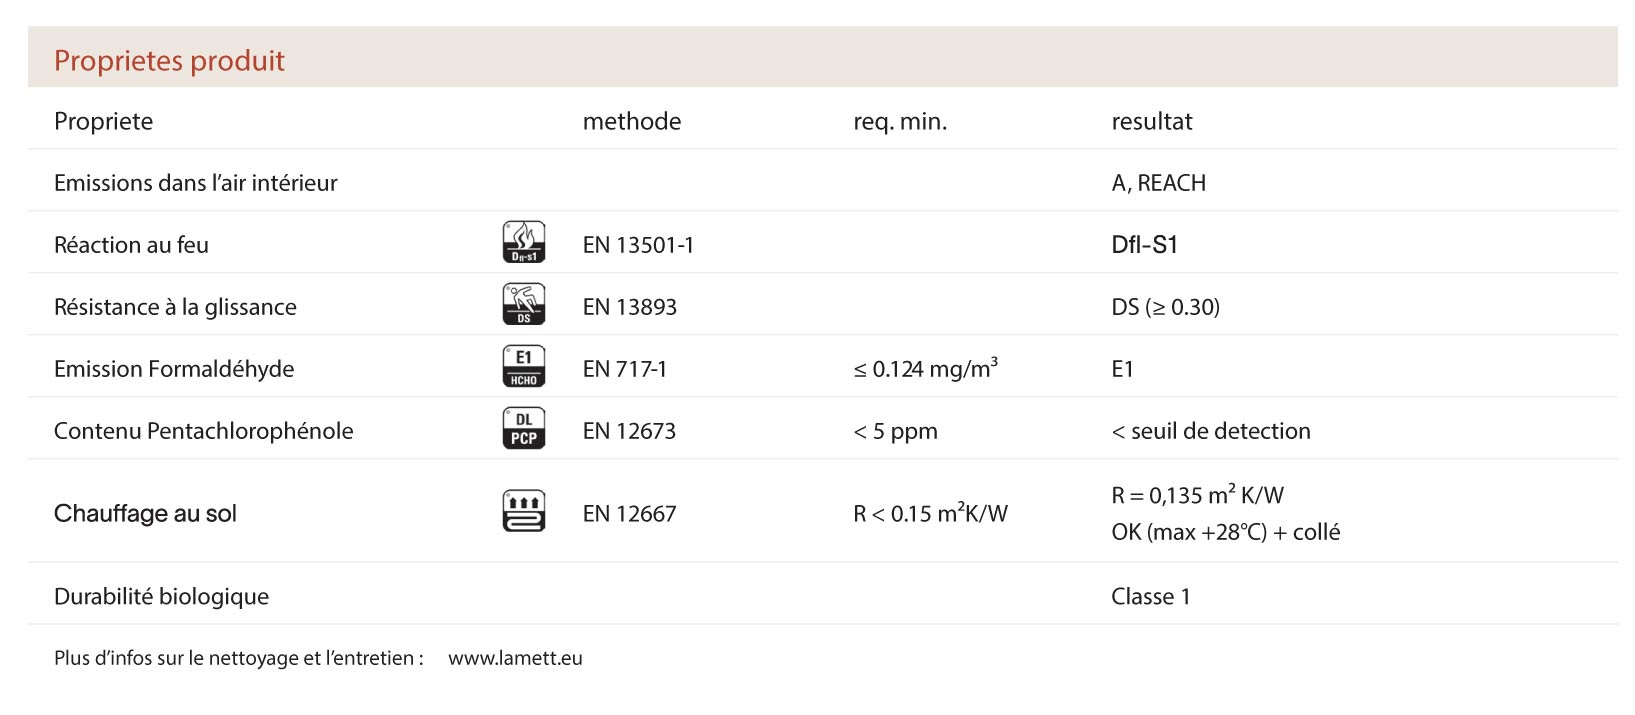Viewport: 1635px width, 715px height.
Task: Click the Dfl-S1 result value
Action: pos(1144,245)
